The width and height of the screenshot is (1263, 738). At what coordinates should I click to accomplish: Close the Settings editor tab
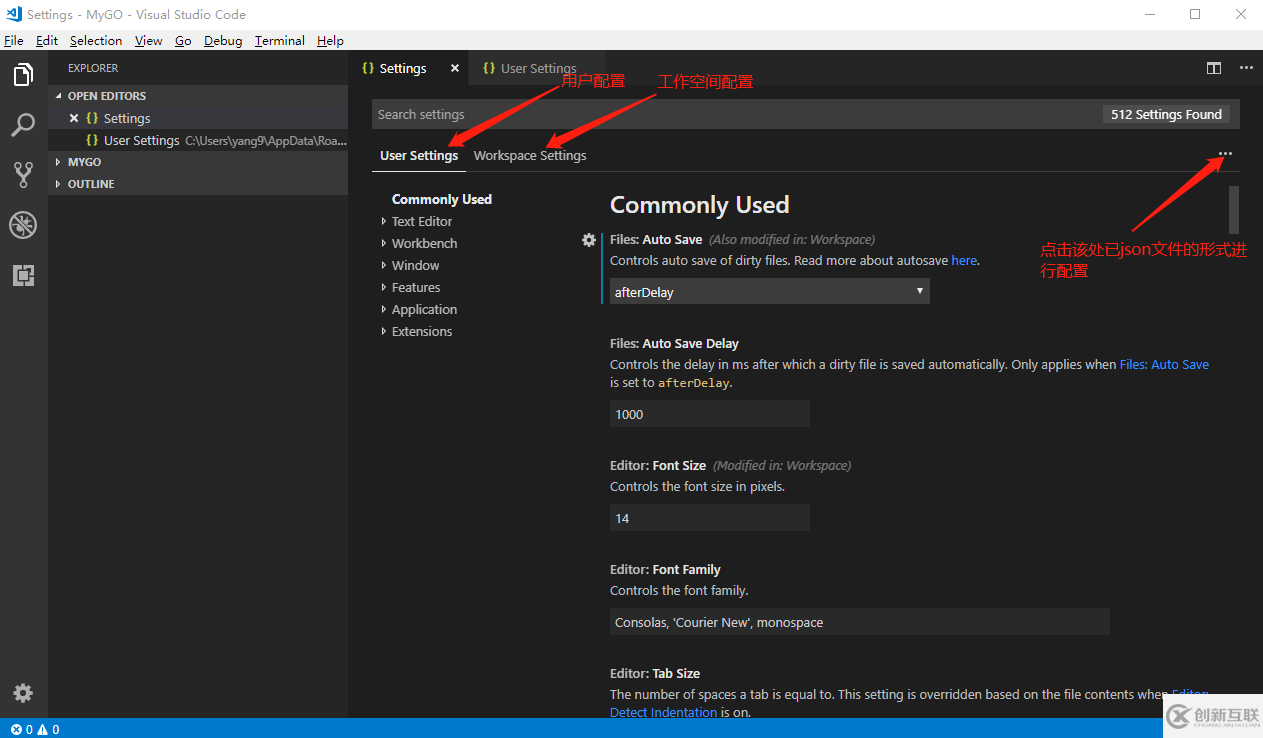pyautogui.click(x=455, y=68)
